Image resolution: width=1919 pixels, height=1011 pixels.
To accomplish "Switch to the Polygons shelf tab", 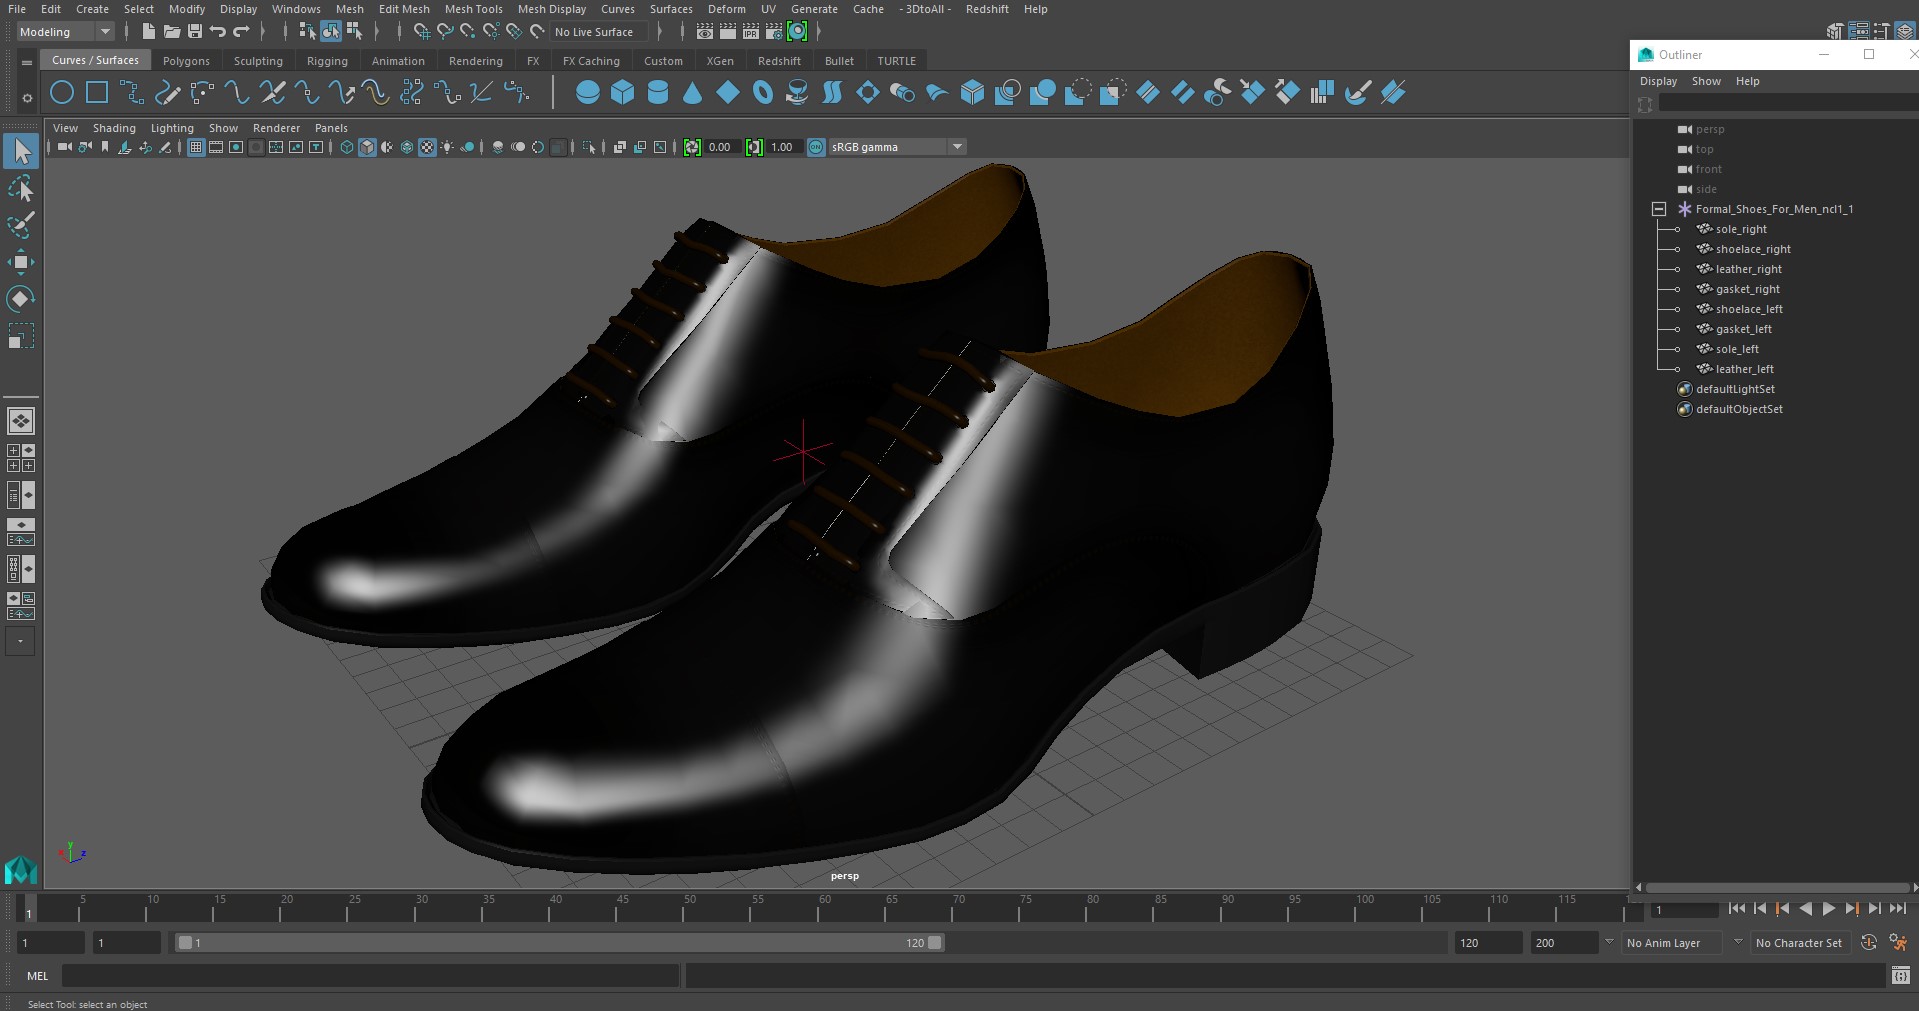I will tap(186, 61).
